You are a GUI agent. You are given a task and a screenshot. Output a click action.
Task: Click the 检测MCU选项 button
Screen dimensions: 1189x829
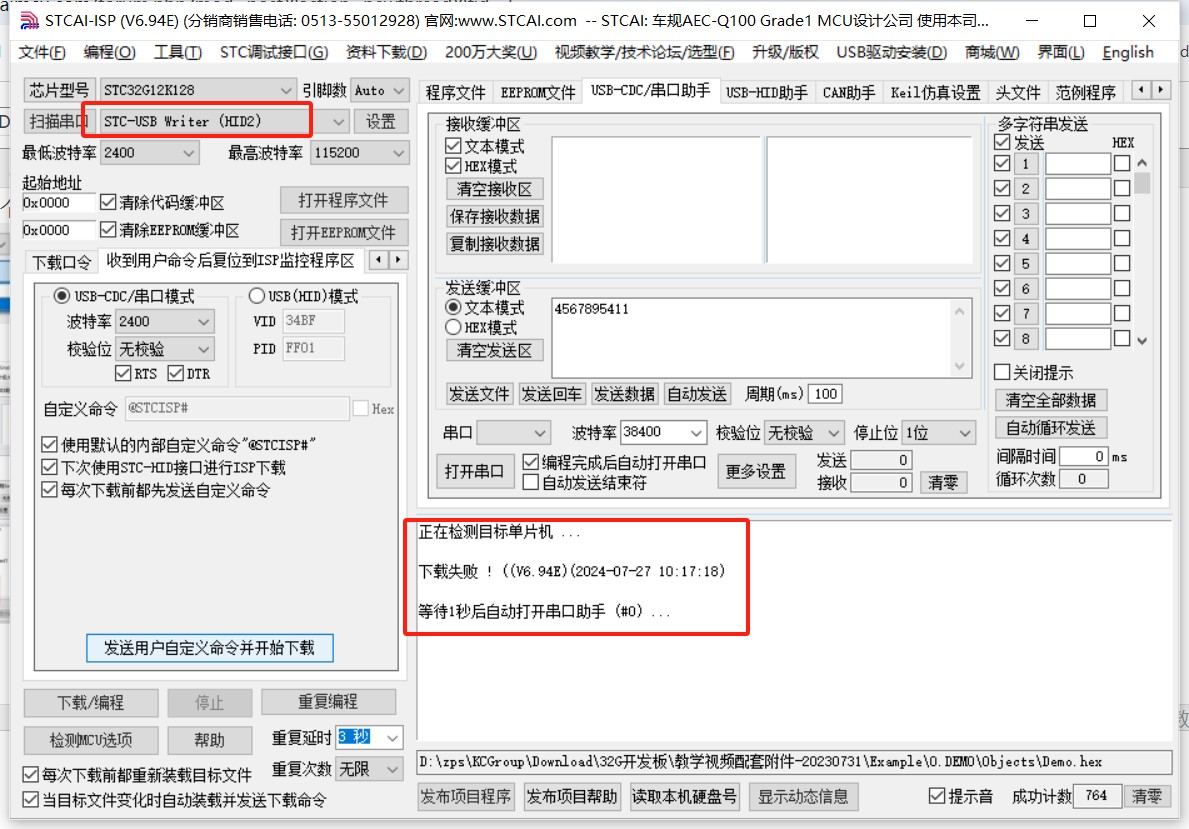click(91, 740)
